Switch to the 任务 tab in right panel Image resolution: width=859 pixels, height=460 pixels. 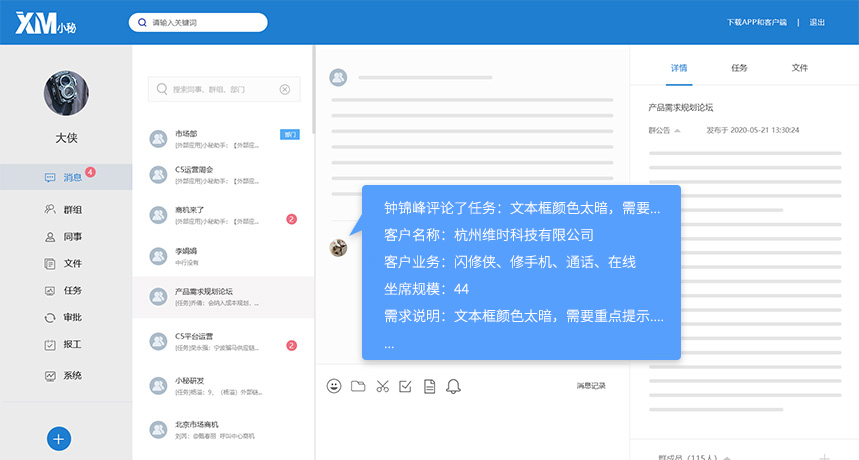pyautogui.click(x=739, y=68)
